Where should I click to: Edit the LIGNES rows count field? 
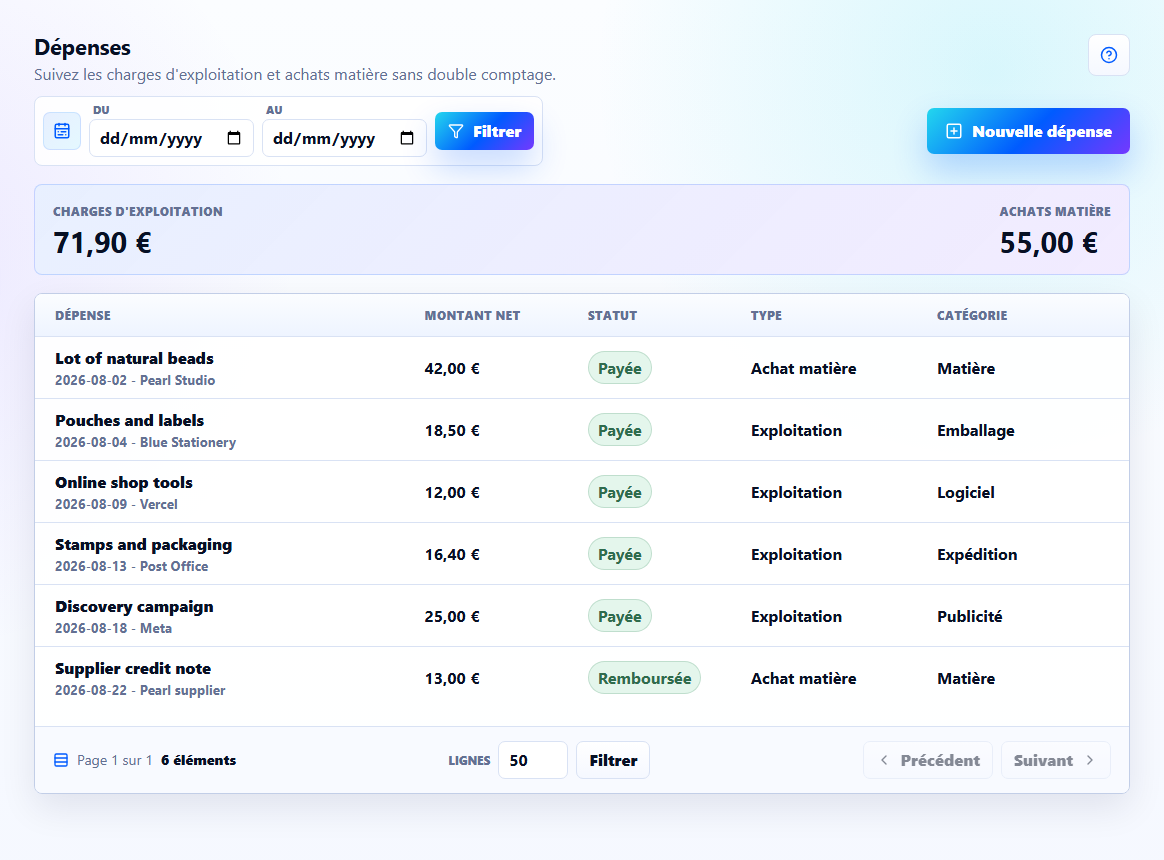(x=533, y=760)
